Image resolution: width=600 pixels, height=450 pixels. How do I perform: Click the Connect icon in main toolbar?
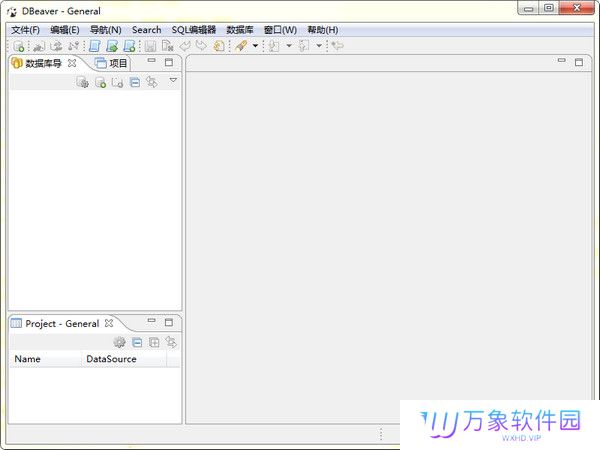39,46
